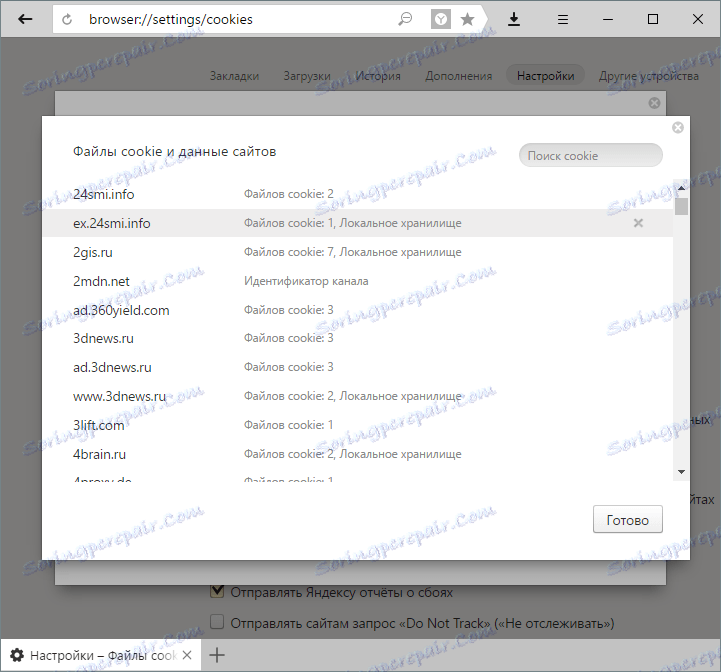Click the cookie list scroll down arrow
Viewport: 721px width, 672px height.
(681, 472)
